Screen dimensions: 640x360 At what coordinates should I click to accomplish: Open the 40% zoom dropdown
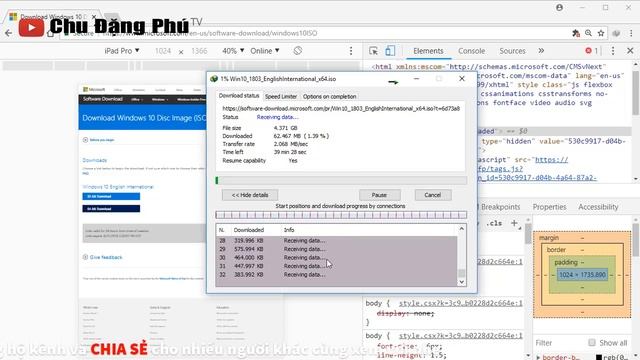pyautogui.click(x=233, y=51)
